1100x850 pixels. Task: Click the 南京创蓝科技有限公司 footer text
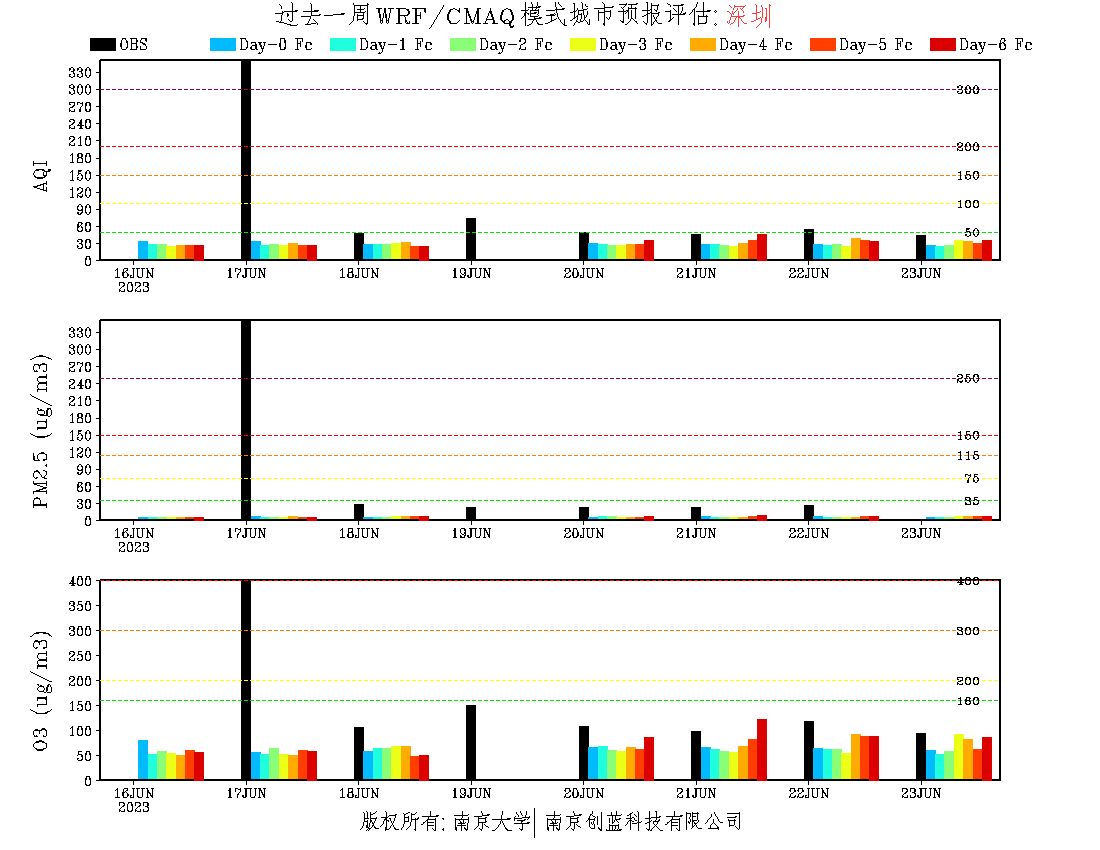[643, 822]
